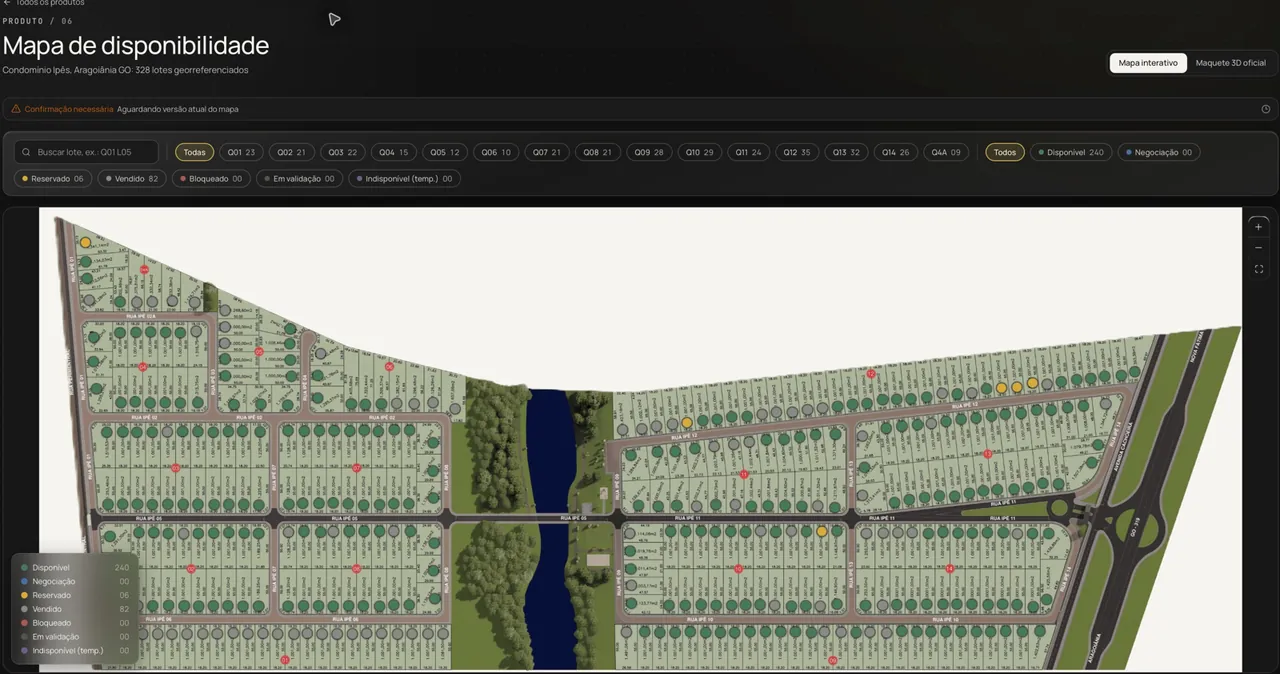Click the yellow reserved lot at the map's northwest tip
This screenshot has height=674, width=1280.
[x=86, y=242]
